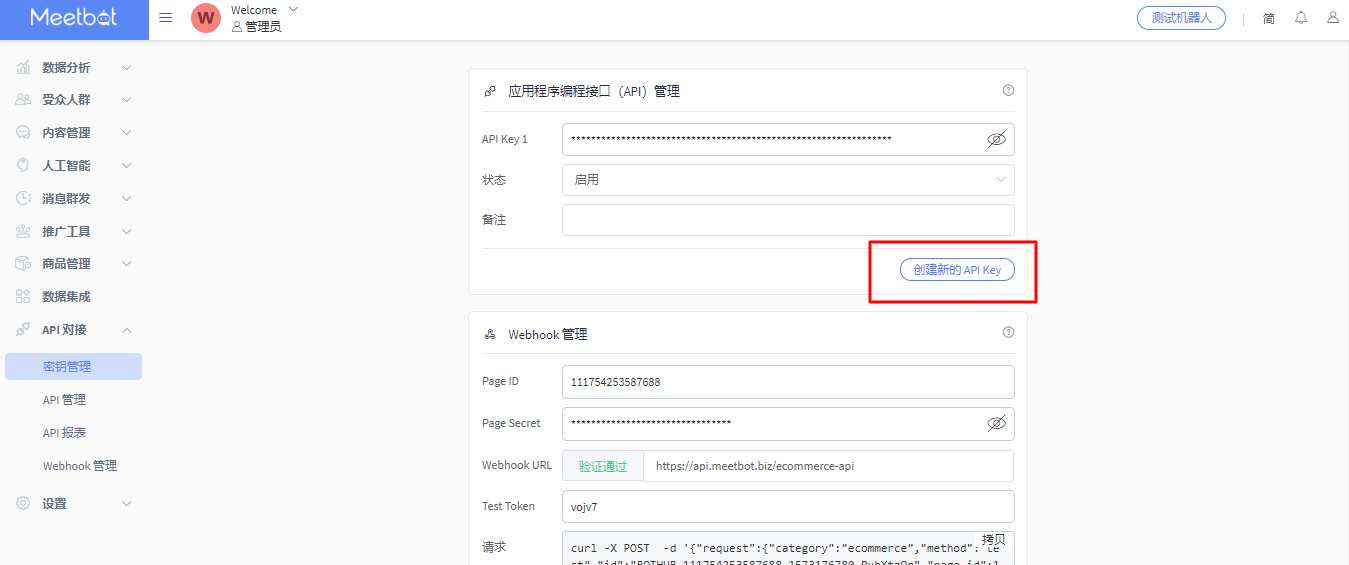Screen dimensions: 1349x565
Task: Click the W user avatar
Action: (206, 18)
